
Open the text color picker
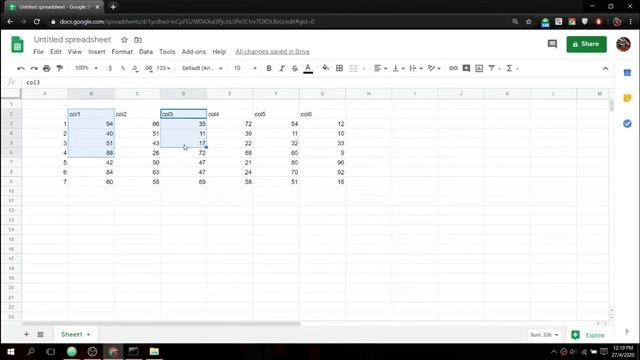click(x=308, y=69)
